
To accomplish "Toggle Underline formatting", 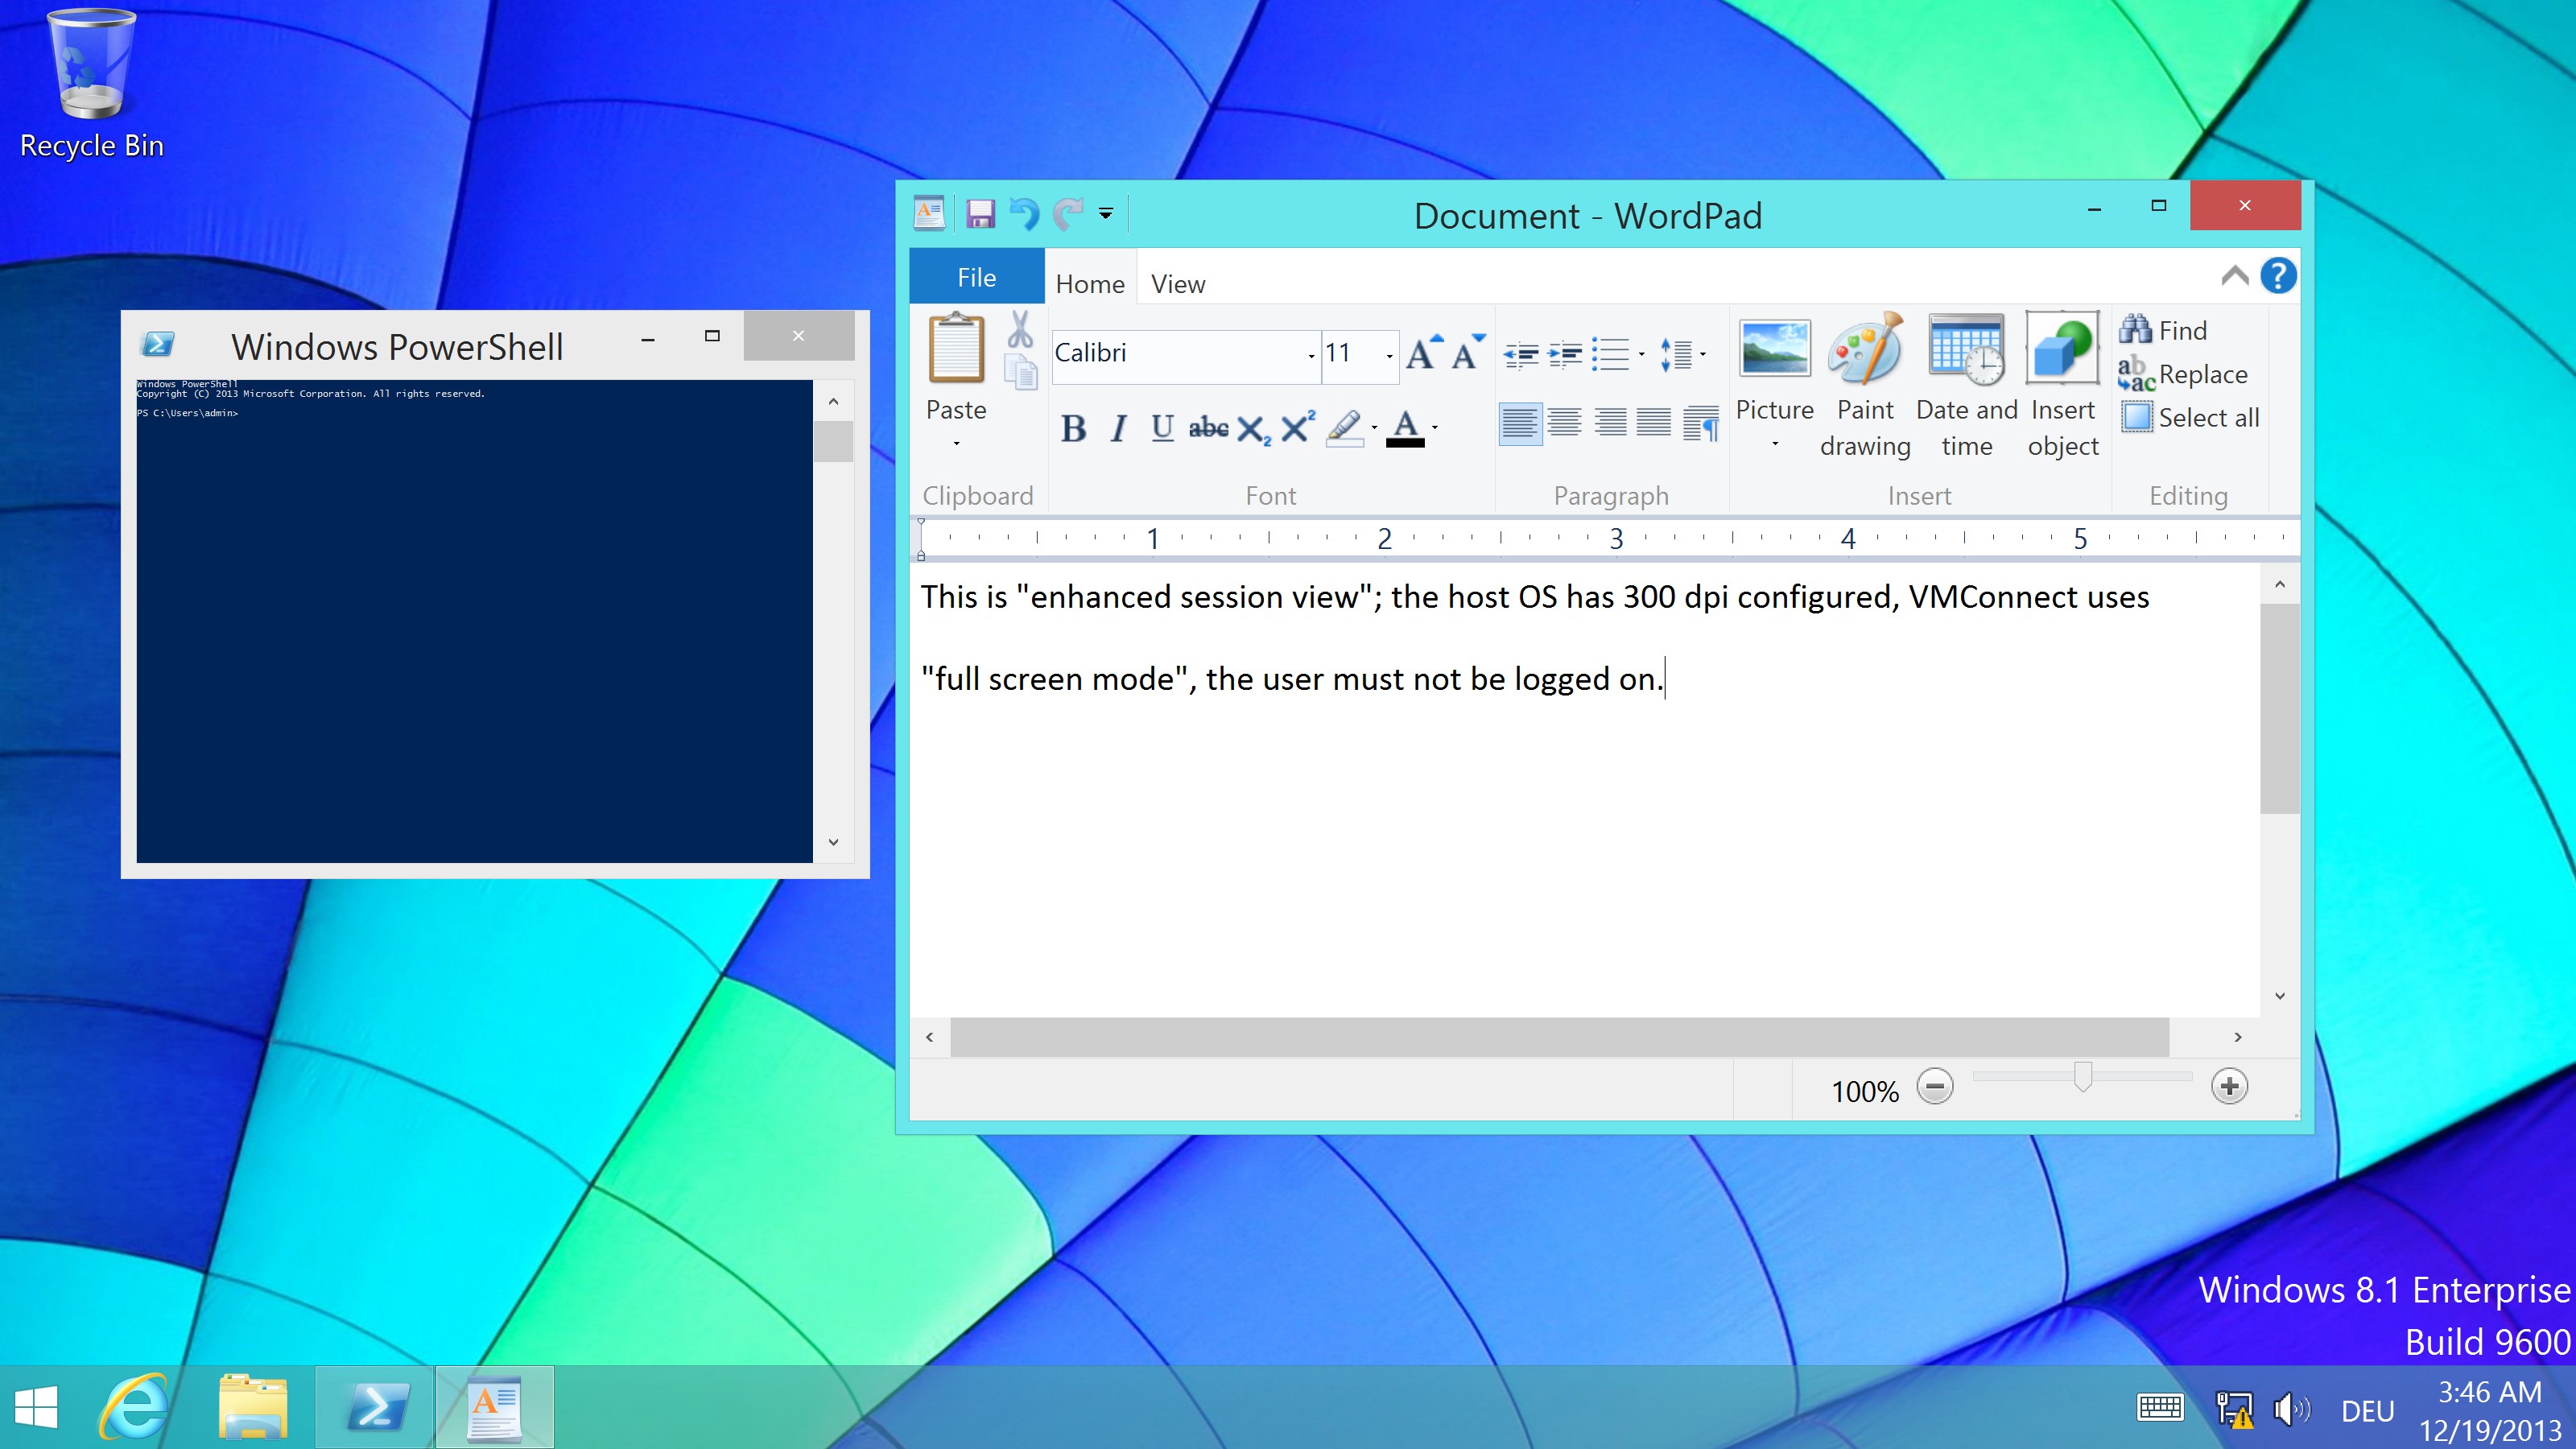I will (x=1162, y=428).
